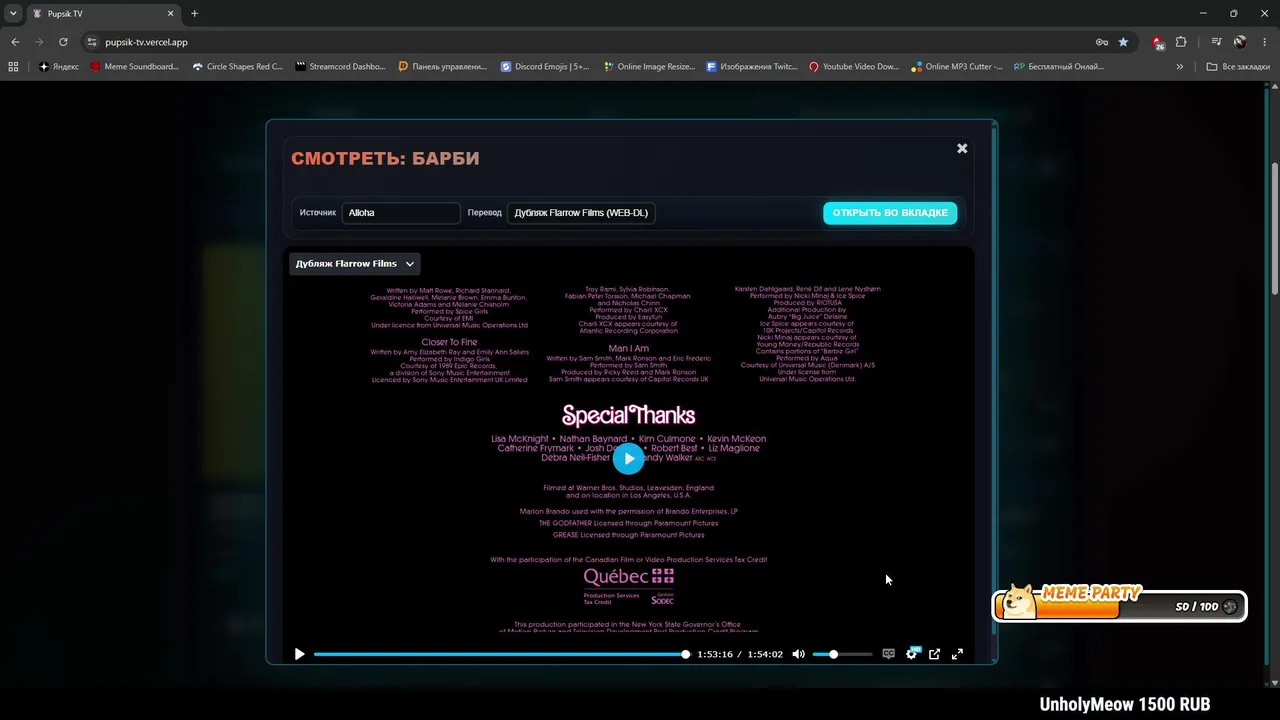Viewport: 1280px width, 720px height.
Task: Toggle closed captions in the player
Action: pos(888,654)
